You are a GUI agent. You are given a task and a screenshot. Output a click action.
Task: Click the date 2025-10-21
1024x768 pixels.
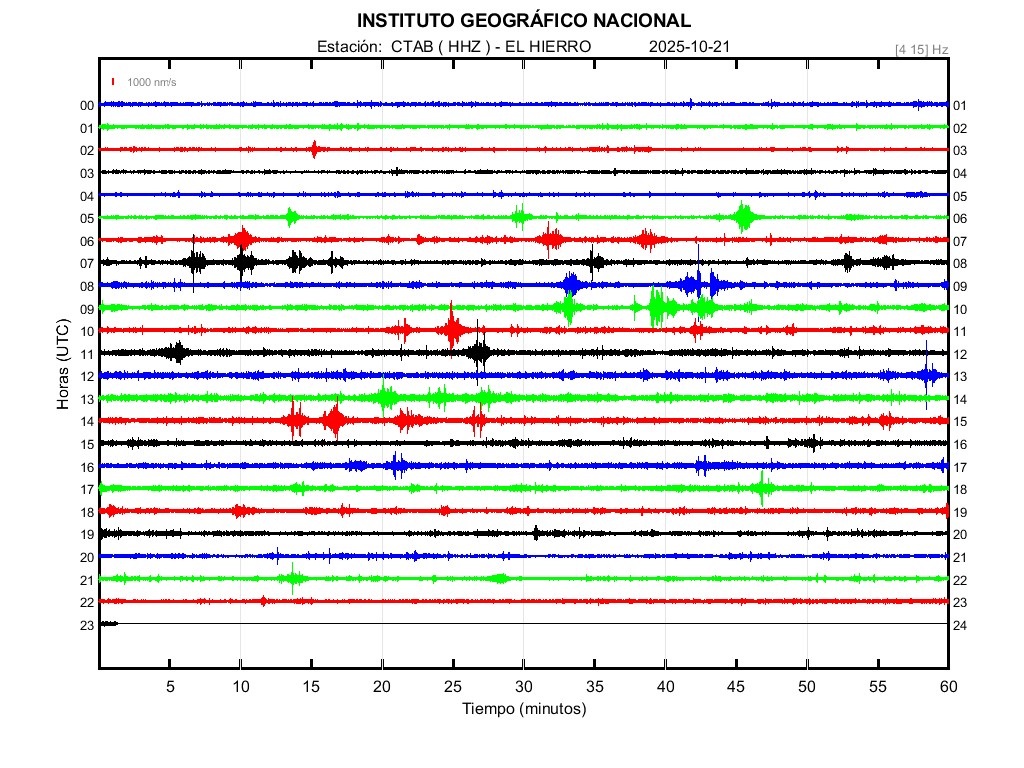pos(690,47)
